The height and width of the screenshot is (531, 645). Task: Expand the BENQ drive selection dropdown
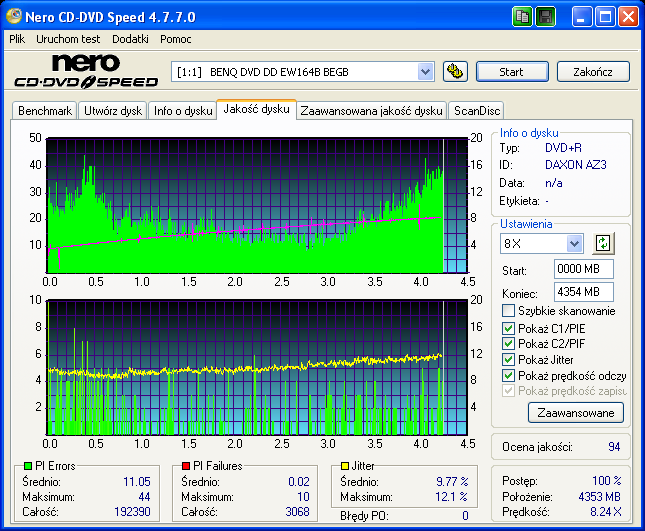(425, 72)
